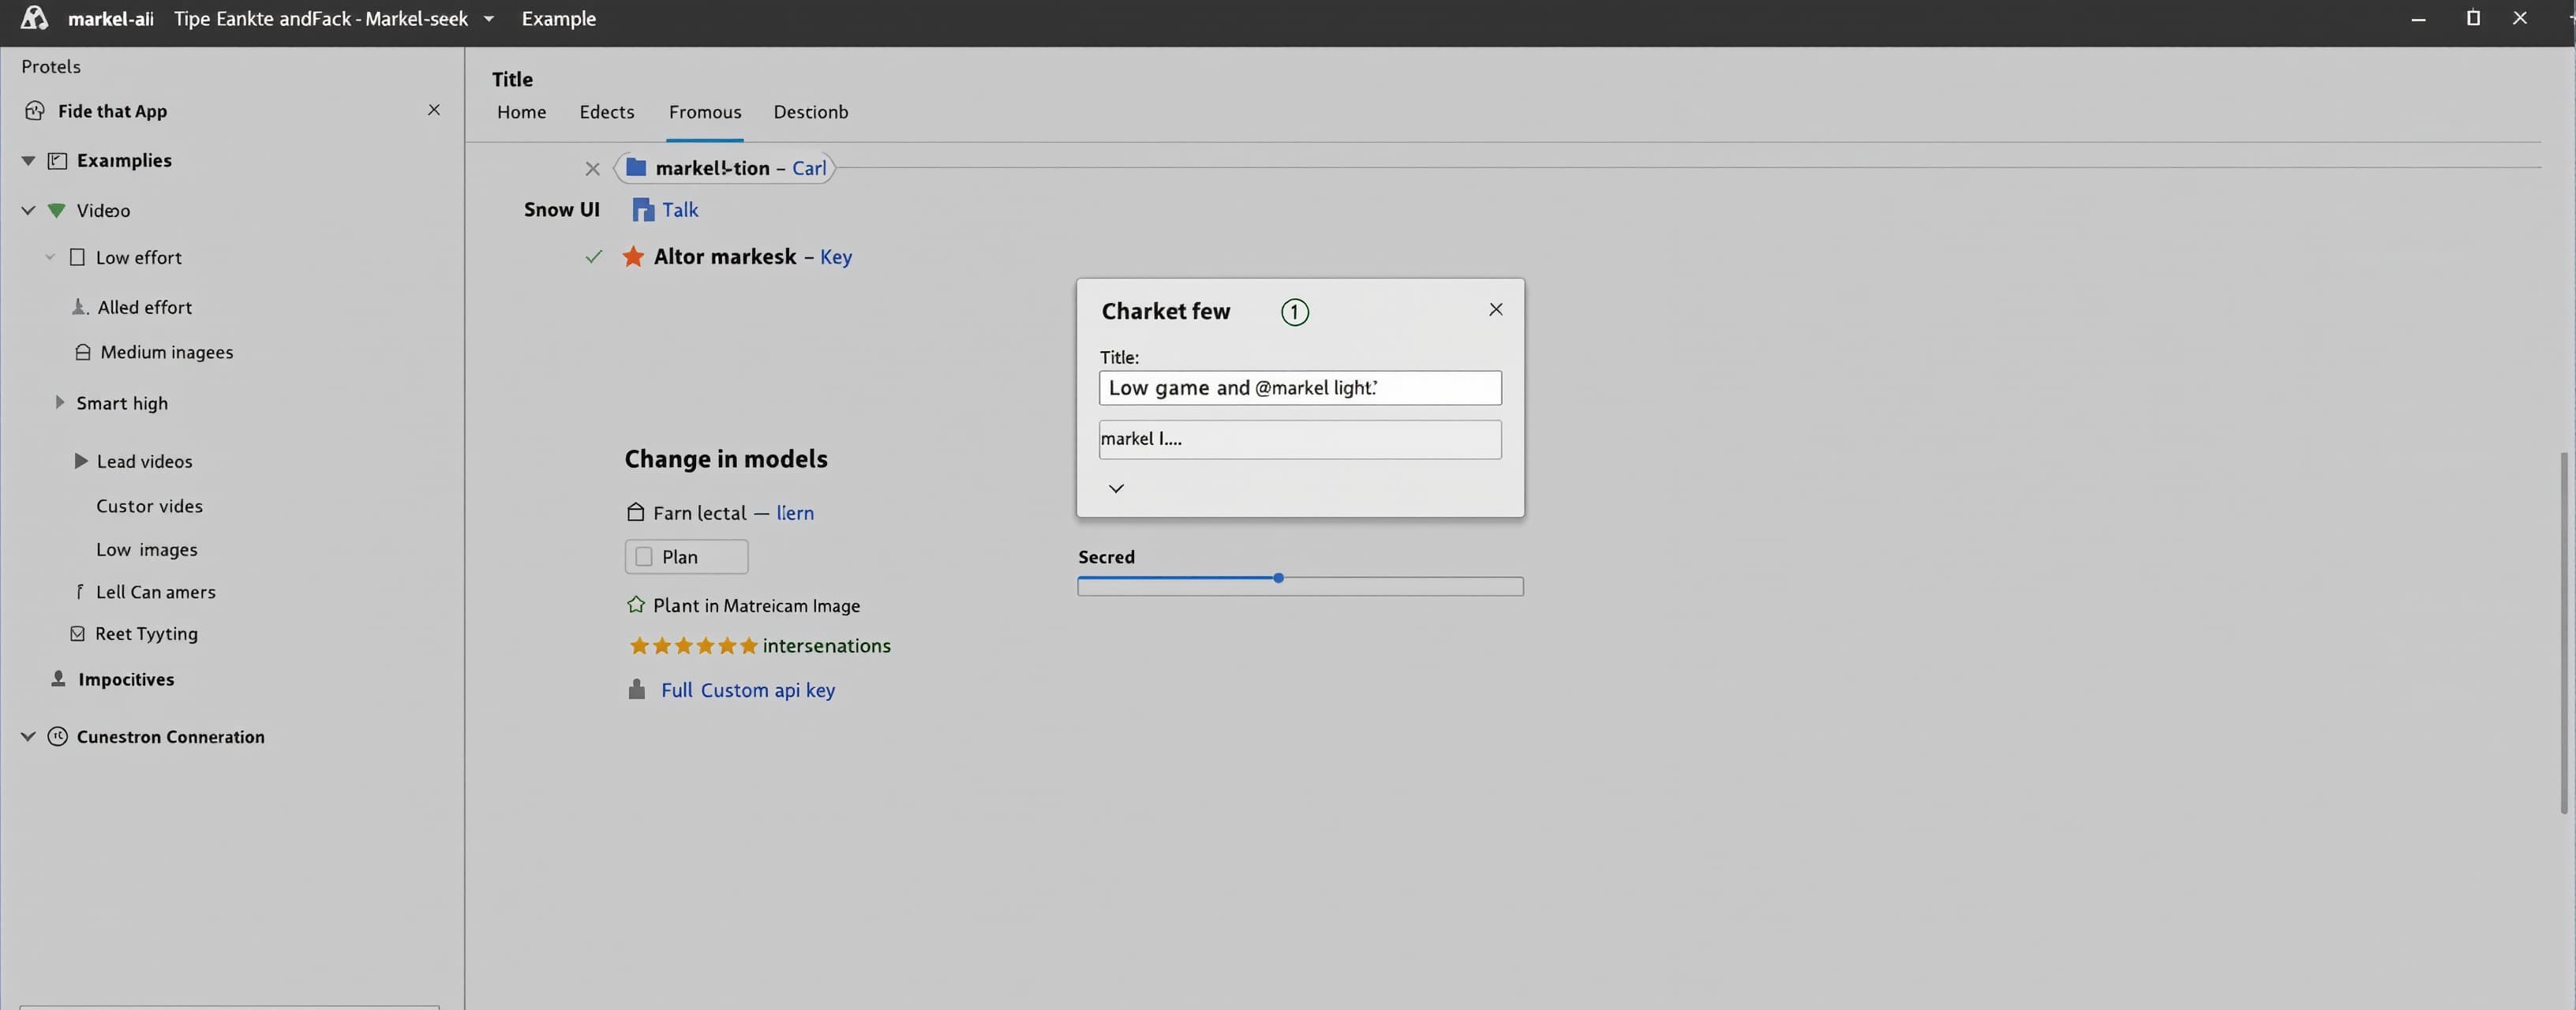Select Custor vides tree item
This screenshot has width=2576, height=1010.
point(149,506)
